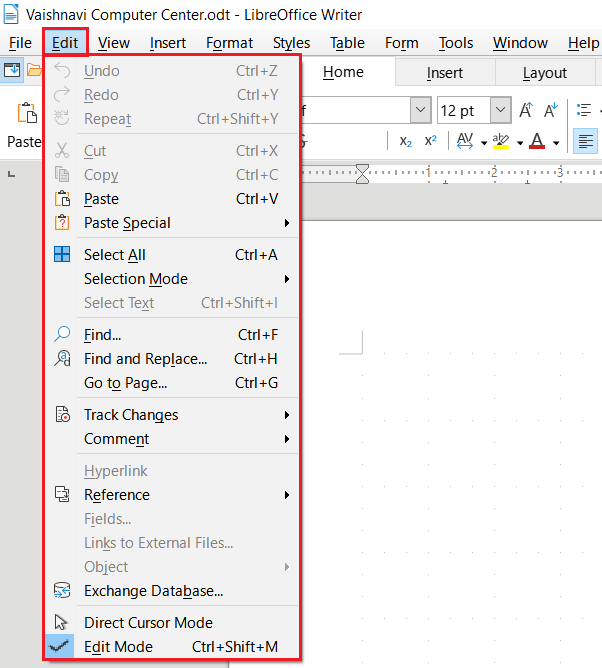Click the ruler at the 2 mark

(494, 173)
